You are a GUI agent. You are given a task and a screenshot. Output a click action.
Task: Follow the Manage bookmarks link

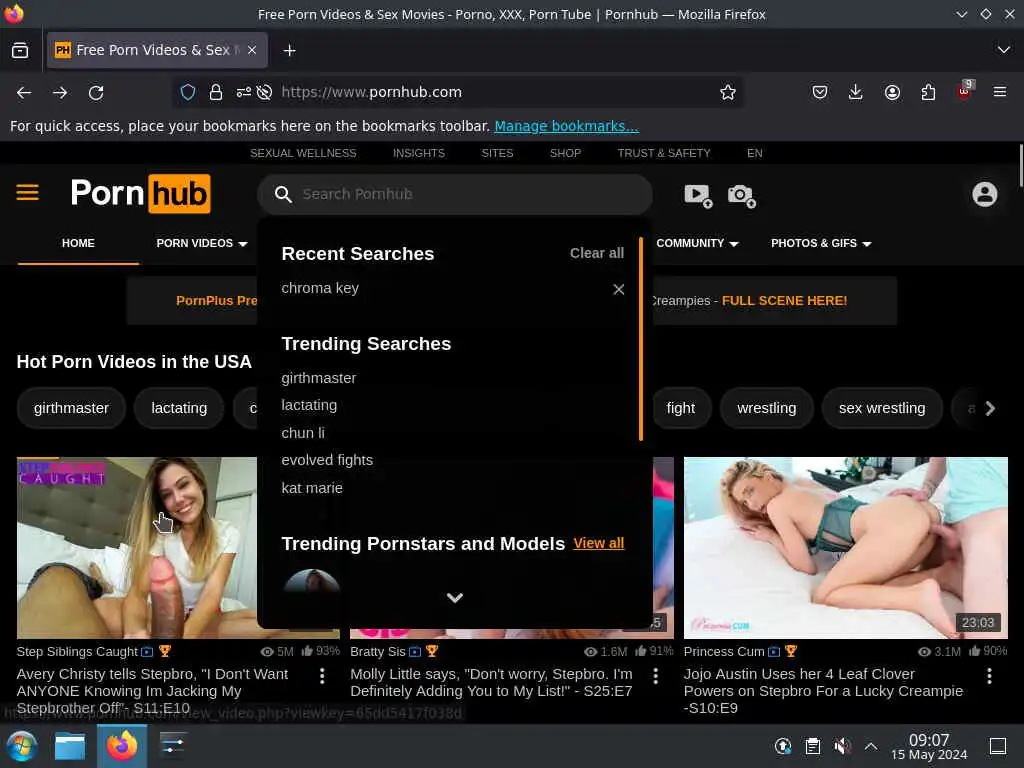(x=566, y=126)
